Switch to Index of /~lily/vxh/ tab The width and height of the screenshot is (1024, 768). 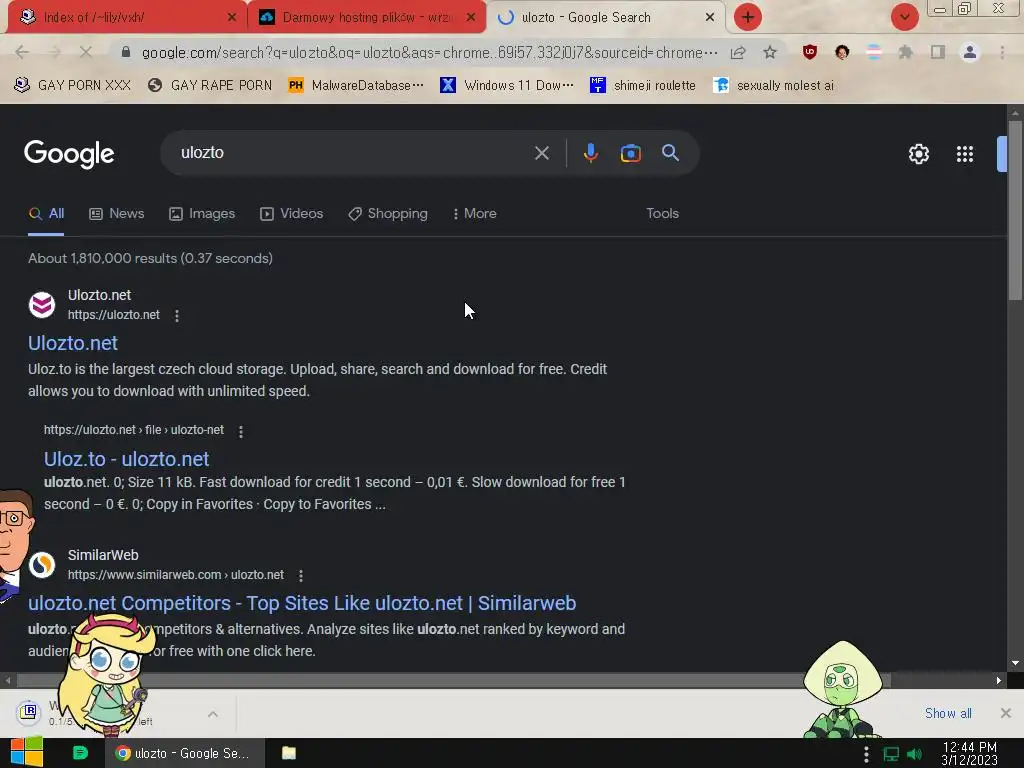pos(127,17)
